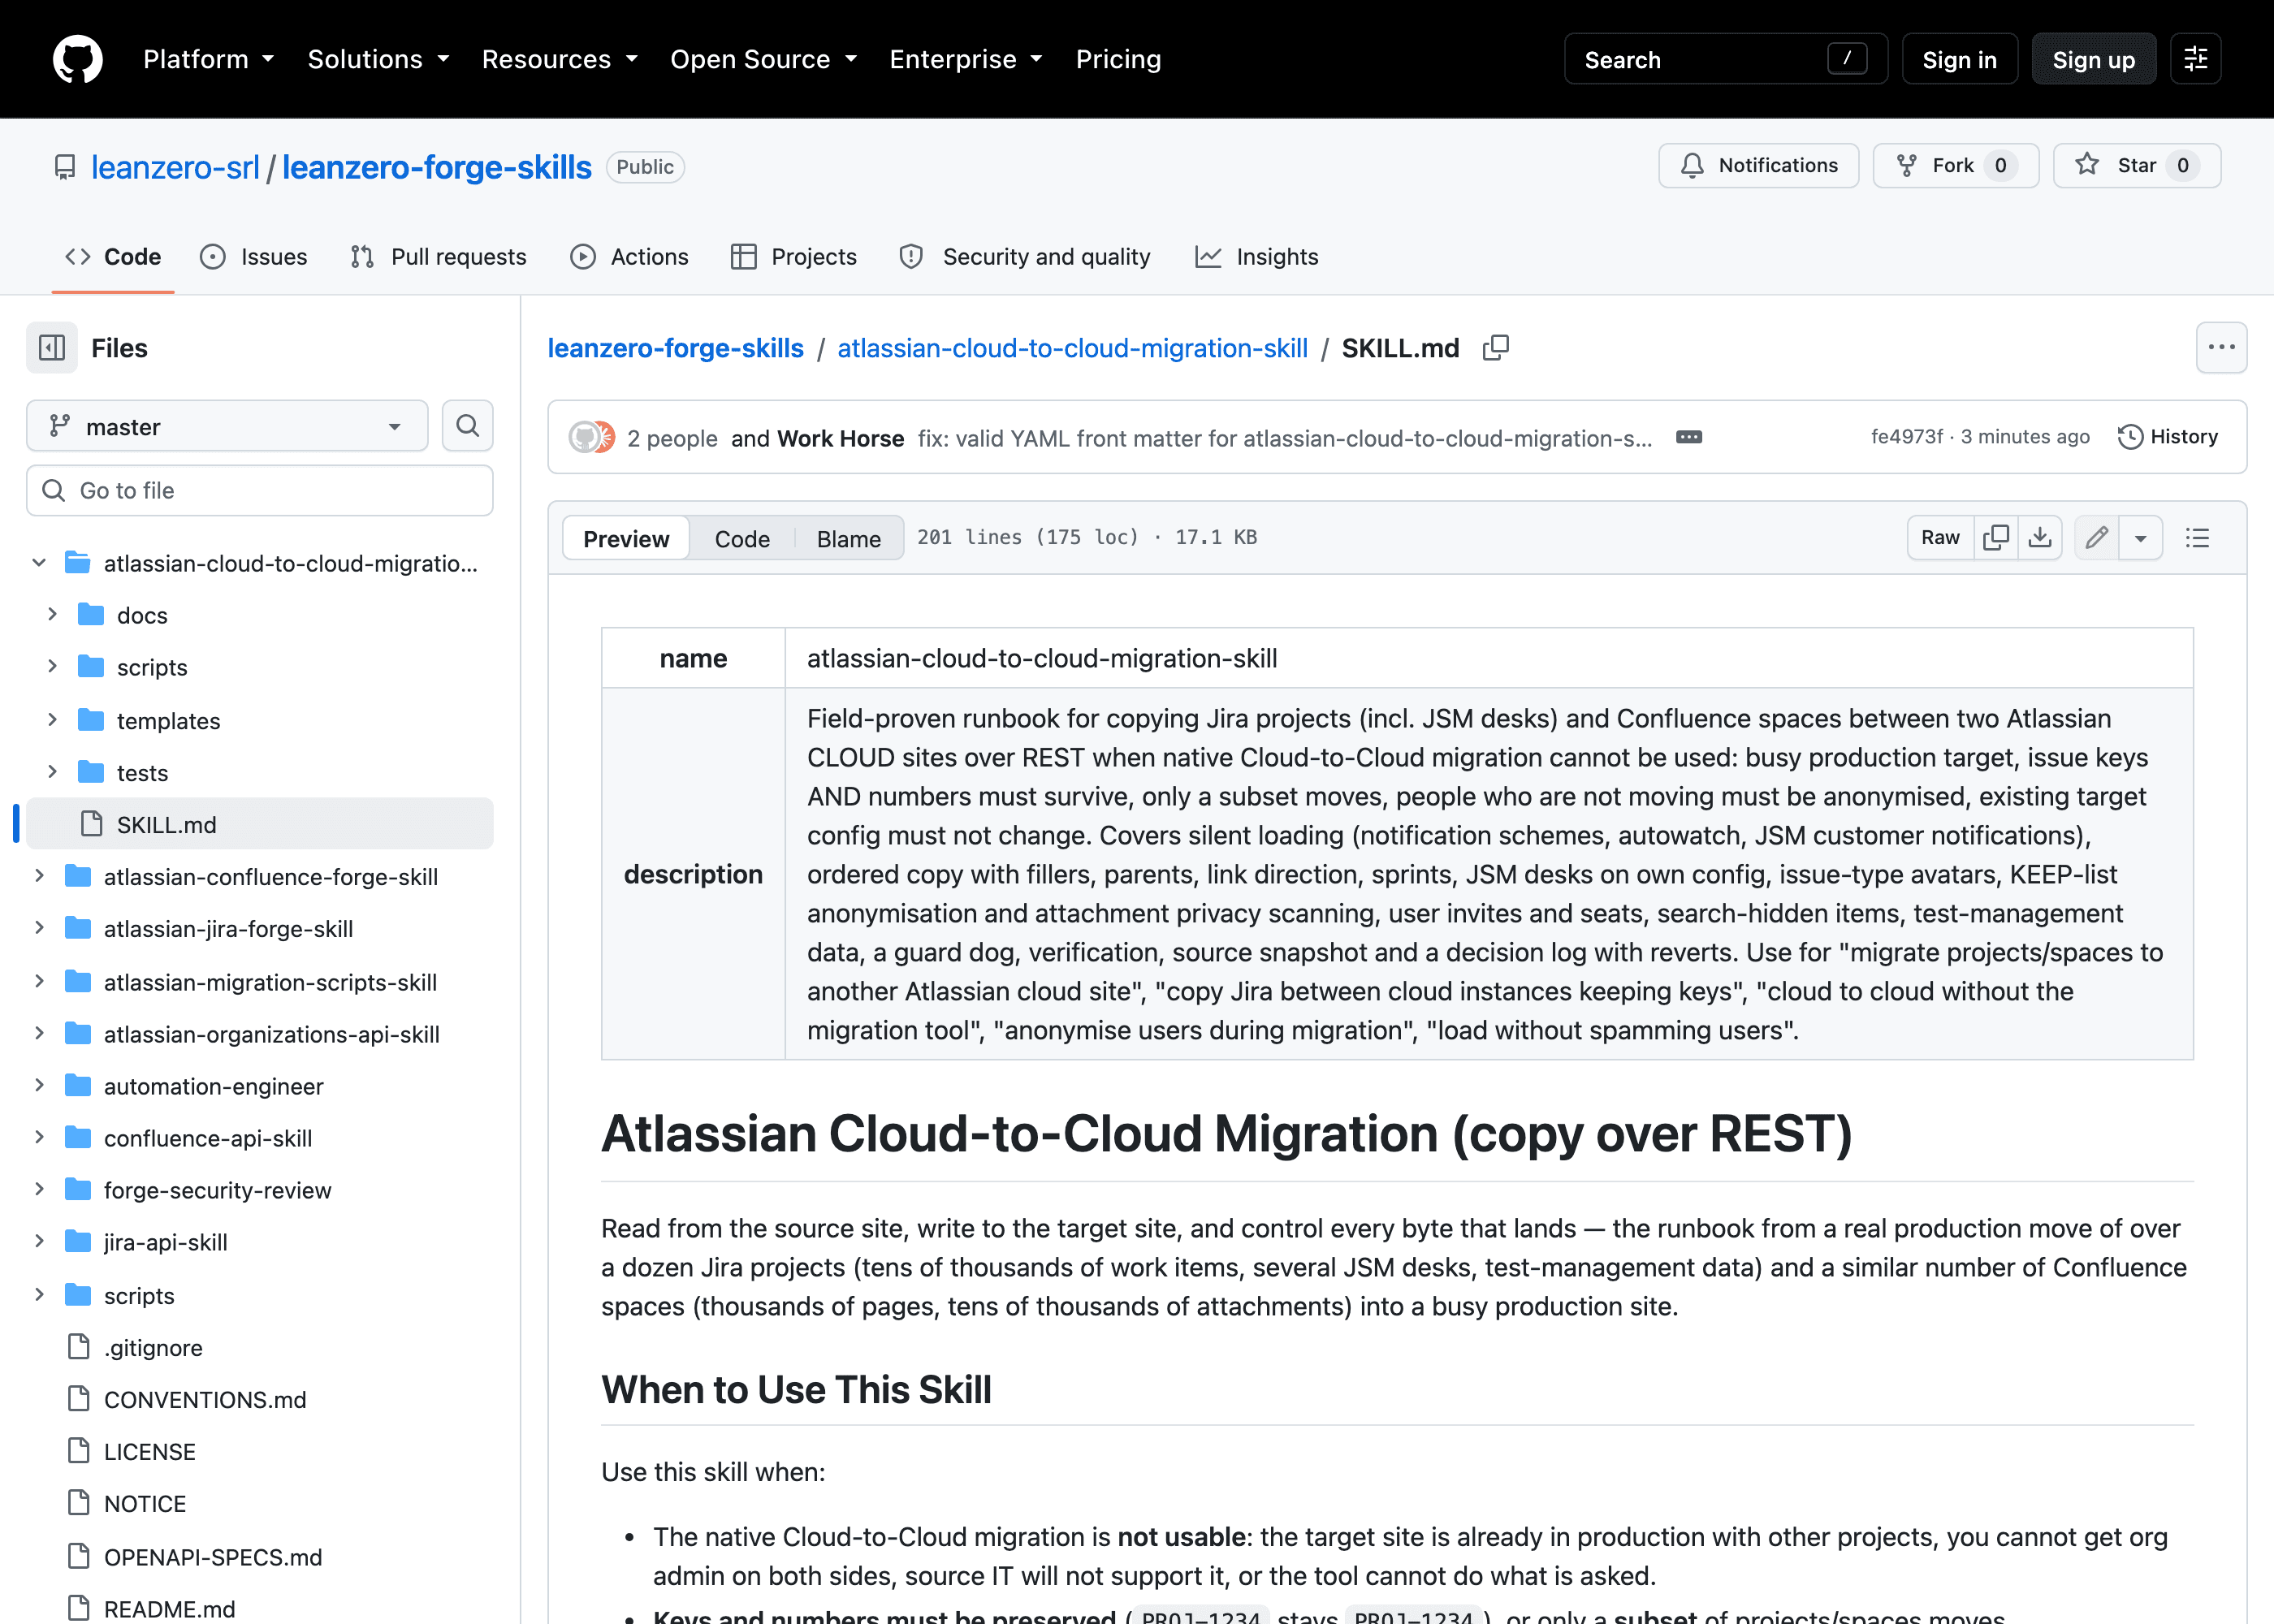Switch file view to Preview
The image size is (2274, 1624).
point(626,538)
